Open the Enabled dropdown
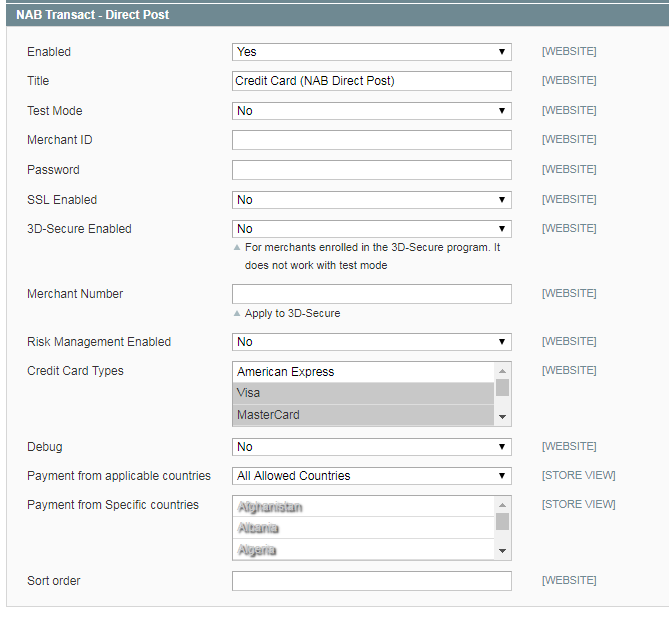The width and height of the screenshot is (669, 617). pyautogui.click(x=371, y=52)
